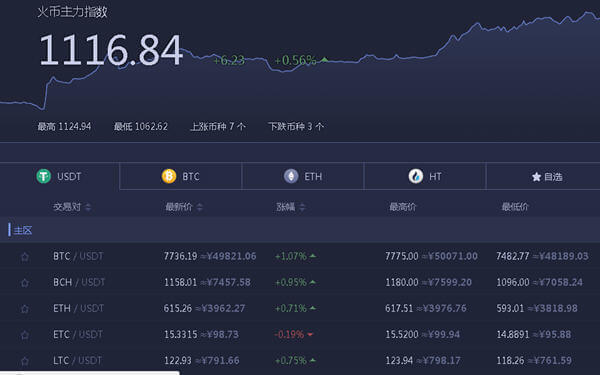Favorite the ETH / USDT pair star
600x375 pixels.
click(25, 309)
